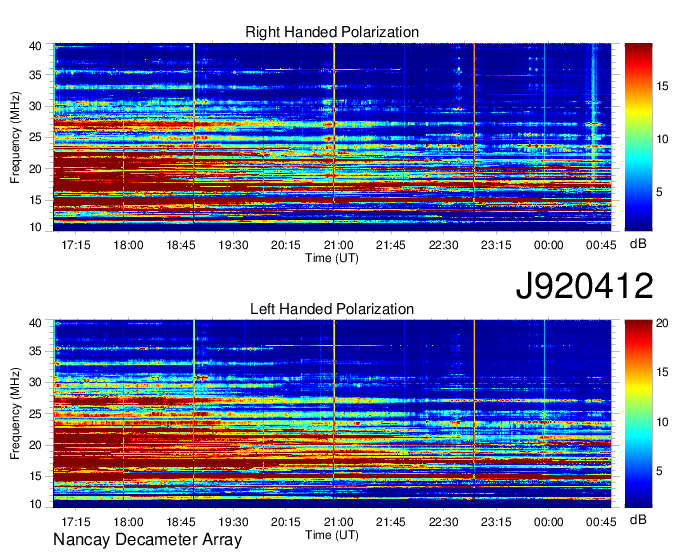Select the J920412 observation label
Image resolution: width=680 pixels, height=552 pixels.
tap(584, 286)
